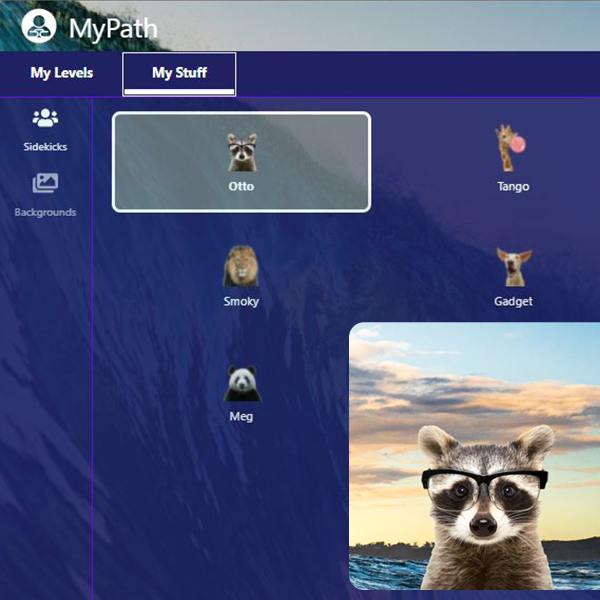Select the Gadget dog avatar
Viewport: 600px width, 600px height.
(514, 268)
